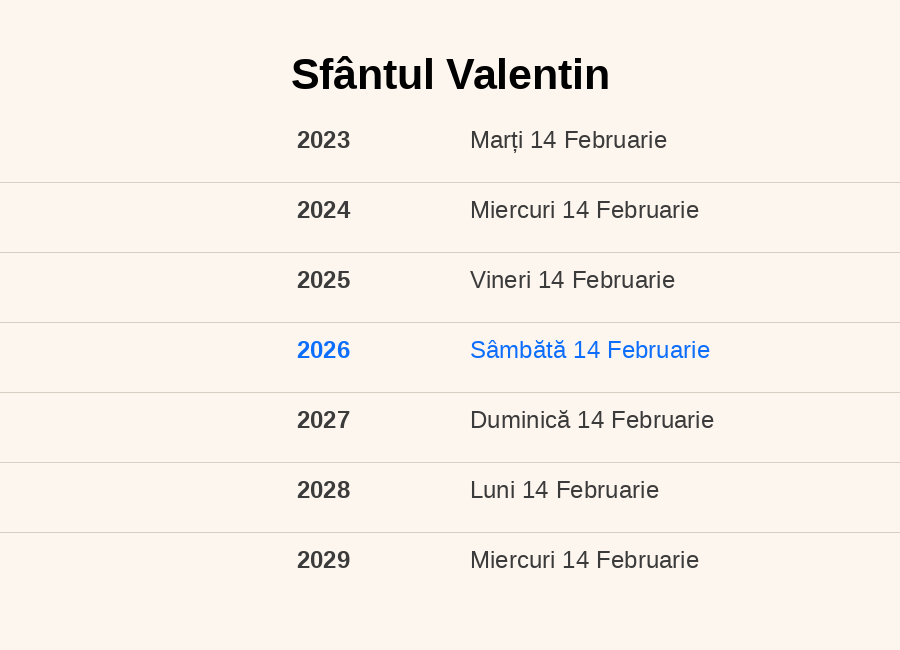Image resolution: width=900 pixels, height=650 pixels.
Task: Select the 2028 year label
Action: point(323,490)
